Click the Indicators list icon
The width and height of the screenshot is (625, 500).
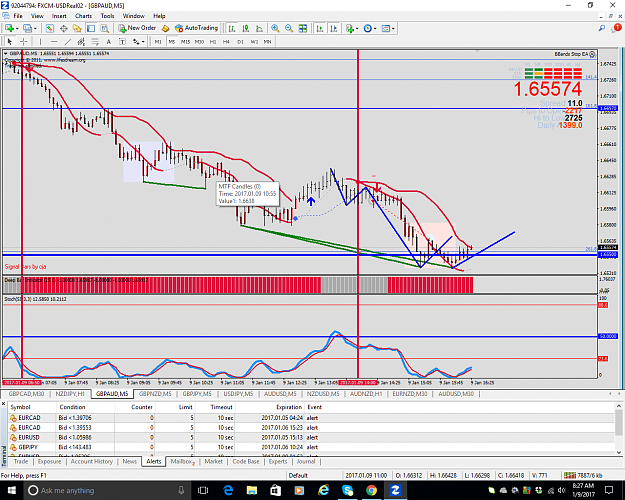[x=350, y=28]
